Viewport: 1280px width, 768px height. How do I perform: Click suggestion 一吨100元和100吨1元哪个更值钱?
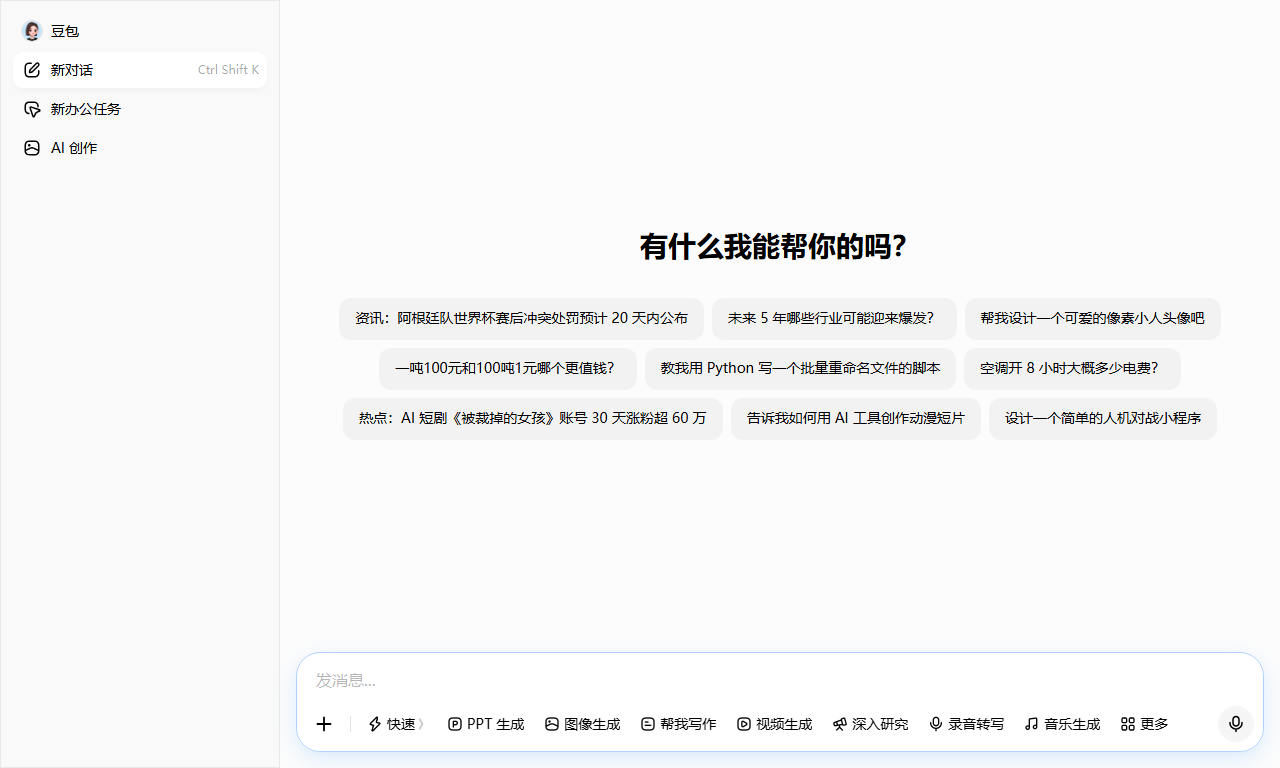coord(508,369)
